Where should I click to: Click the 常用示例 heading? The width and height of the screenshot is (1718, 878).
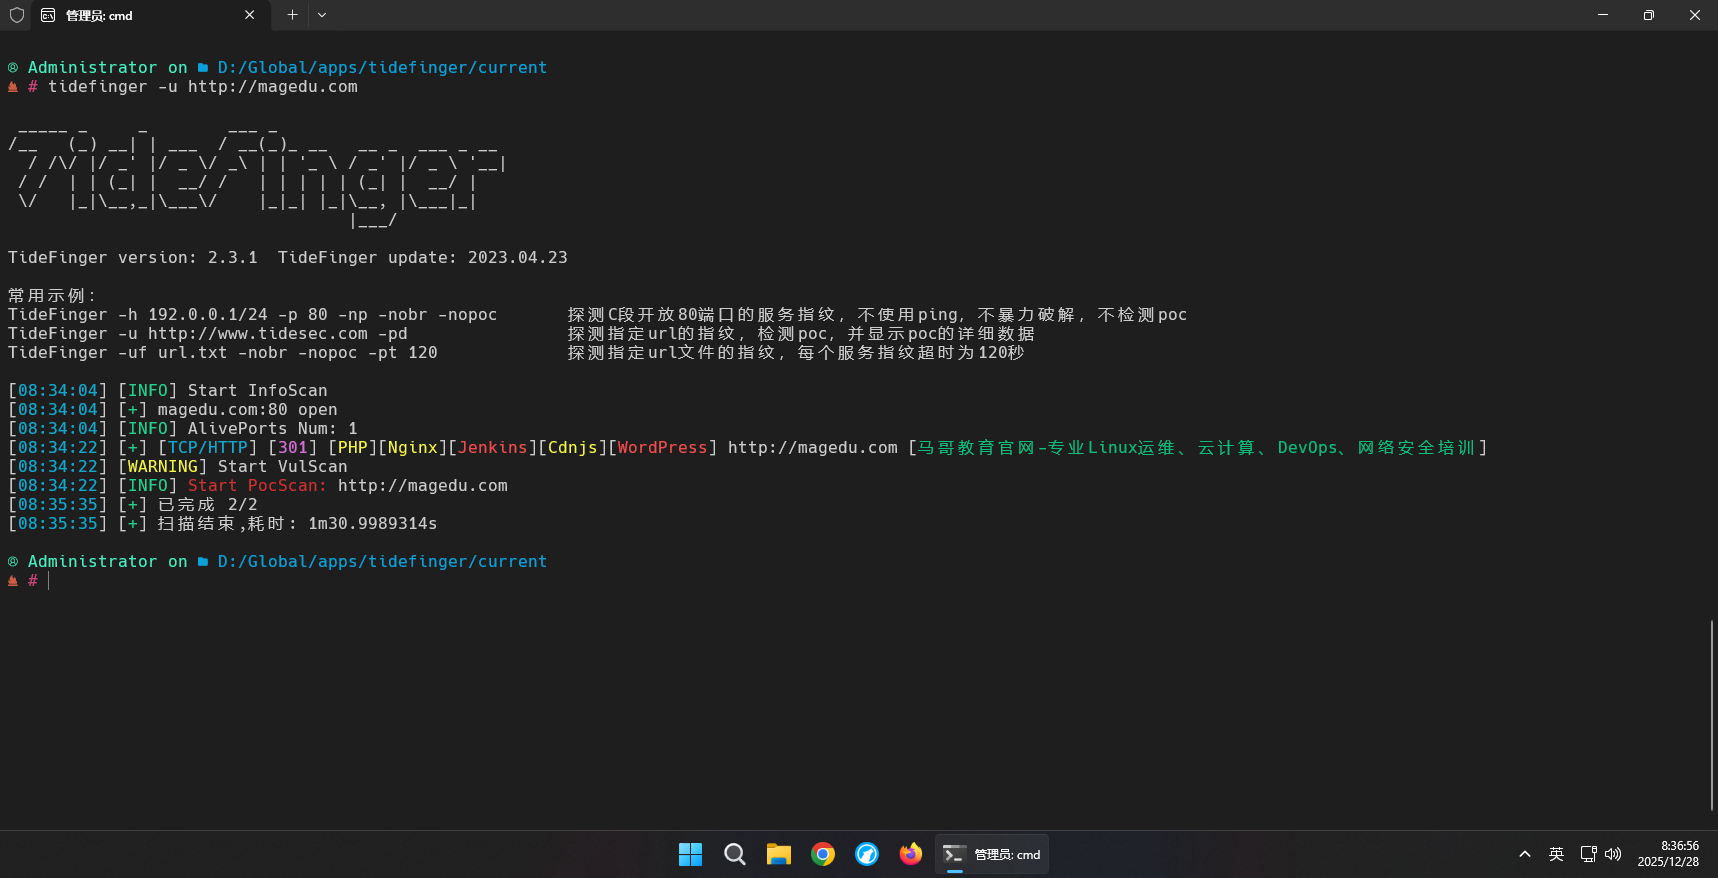pos(52,296)
